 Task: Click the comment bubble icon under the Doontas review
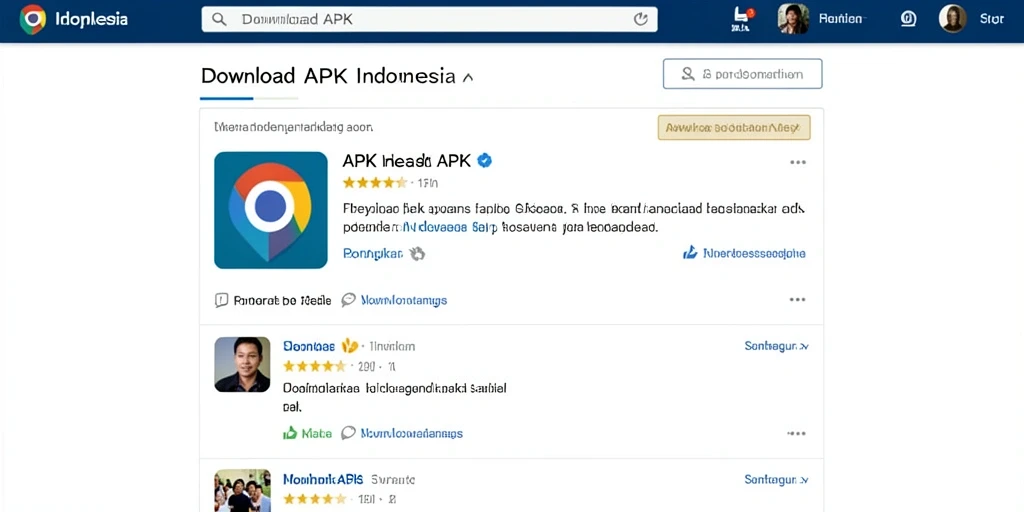(x=349, y=433)
